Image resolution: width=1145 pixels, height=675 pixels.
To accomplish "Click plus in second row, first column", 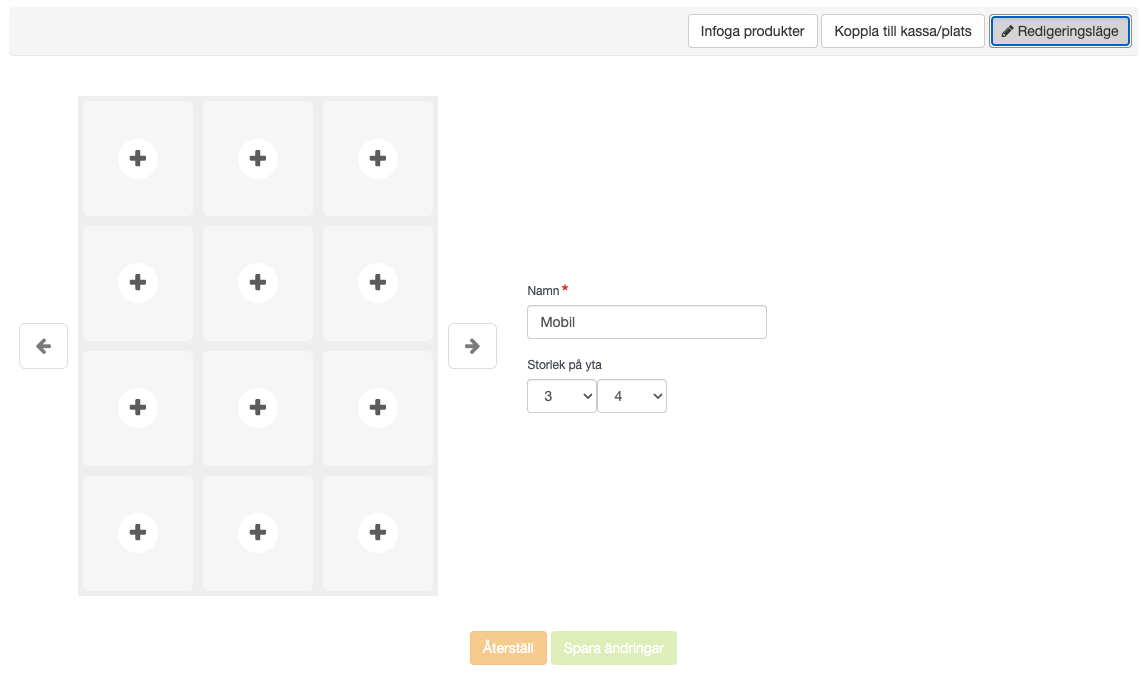I will (137, 283).
